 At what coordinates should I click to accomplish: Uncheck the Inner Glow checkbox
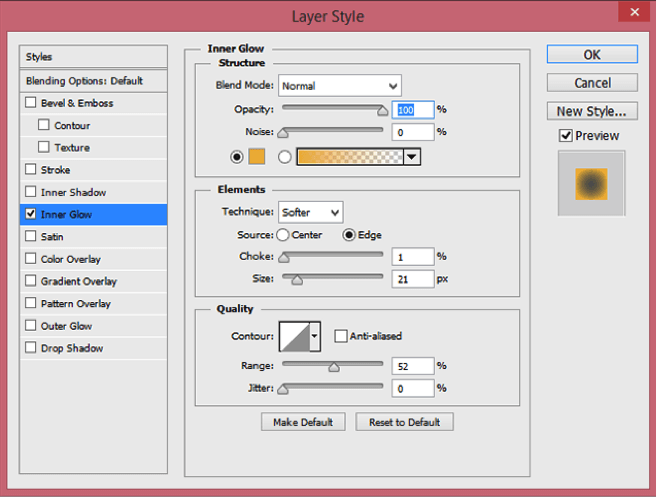click(31, 214)
